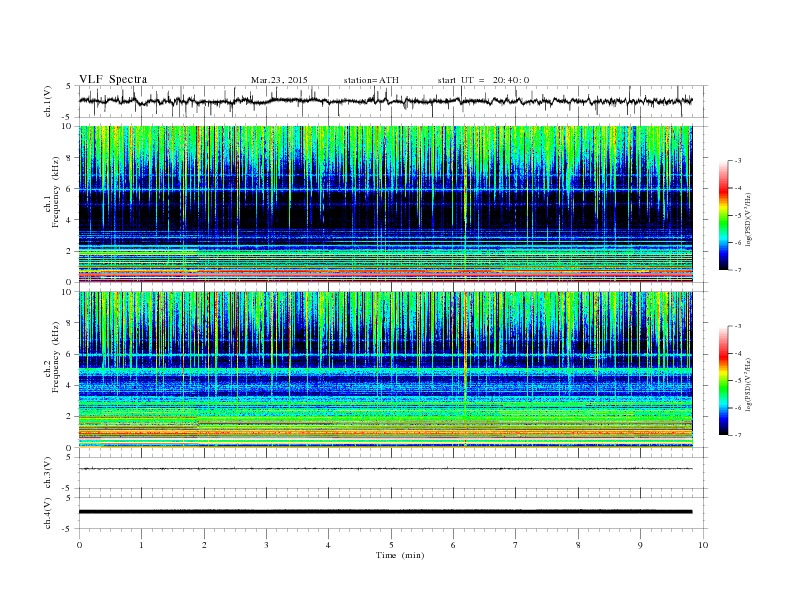Click the "station=ATH" header label
The width and height of the screenshot is (792, 612).
(371, 80)
